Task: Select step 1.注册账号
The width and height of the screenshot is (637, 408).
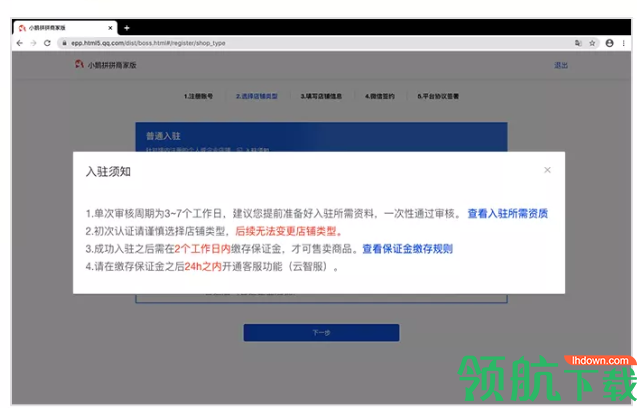Action: coord(198,96)
